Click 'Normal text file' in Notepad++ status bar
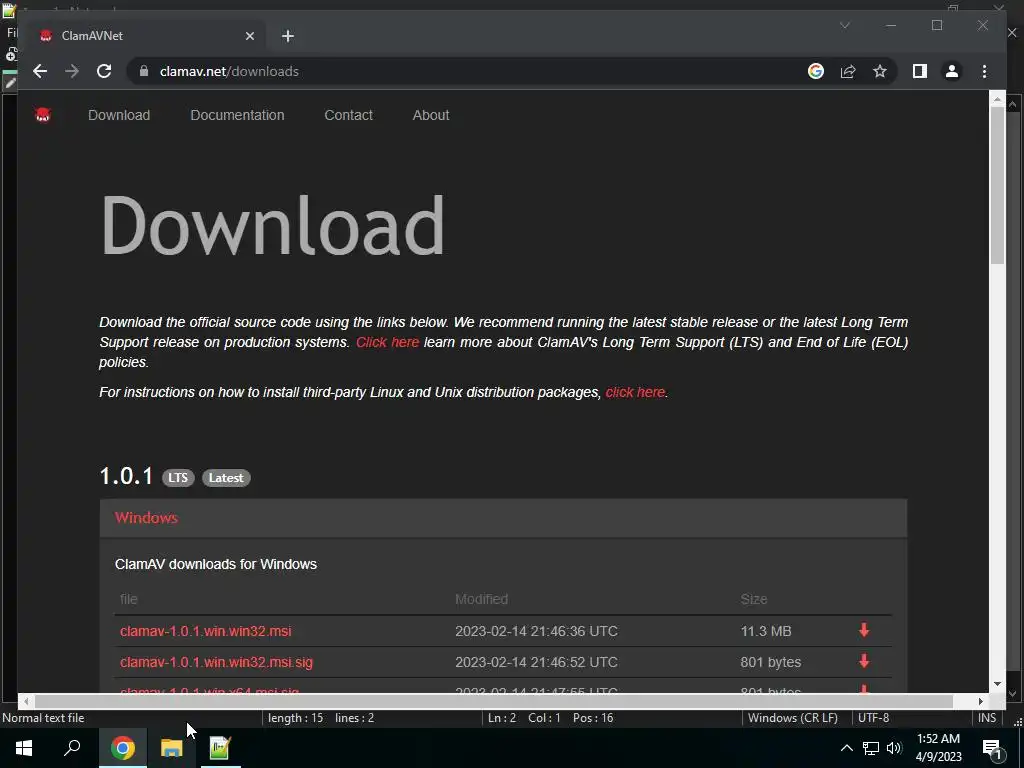Viewport: 1024px width, 768px height. click(x=43, y=718)
